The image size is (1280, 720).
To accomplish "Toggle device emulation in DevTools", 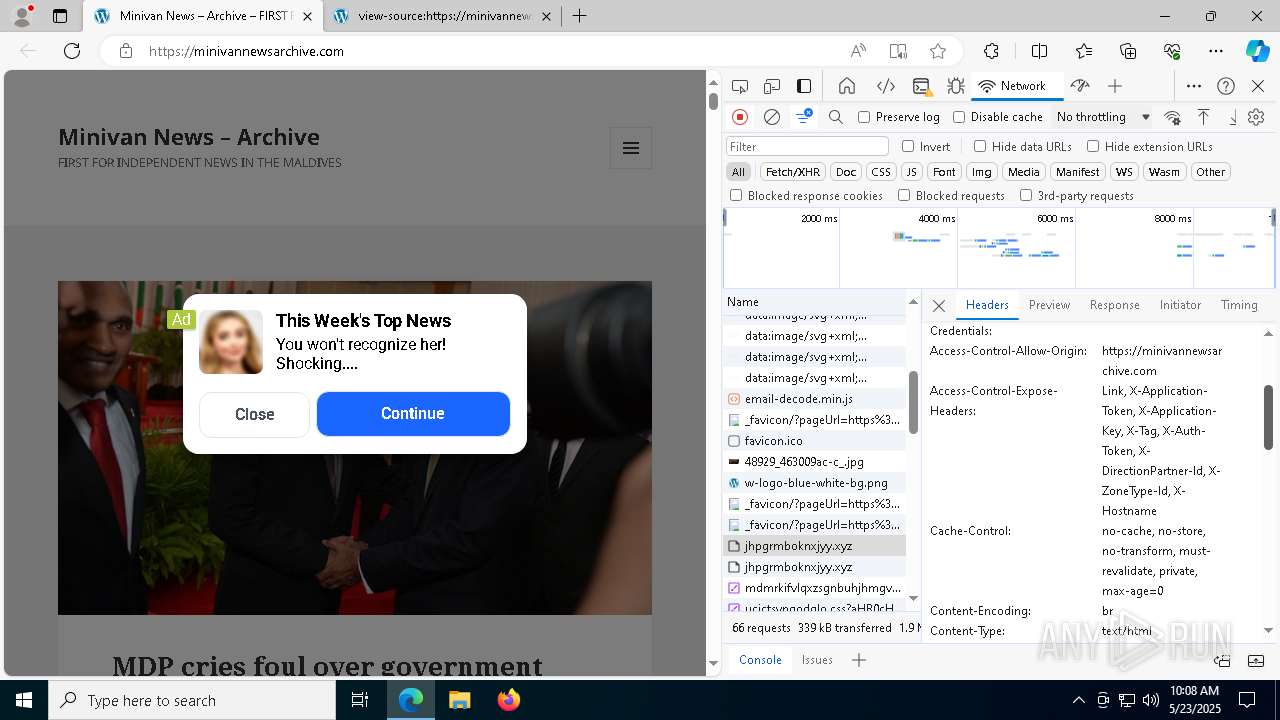I will [x=772, y=86].
